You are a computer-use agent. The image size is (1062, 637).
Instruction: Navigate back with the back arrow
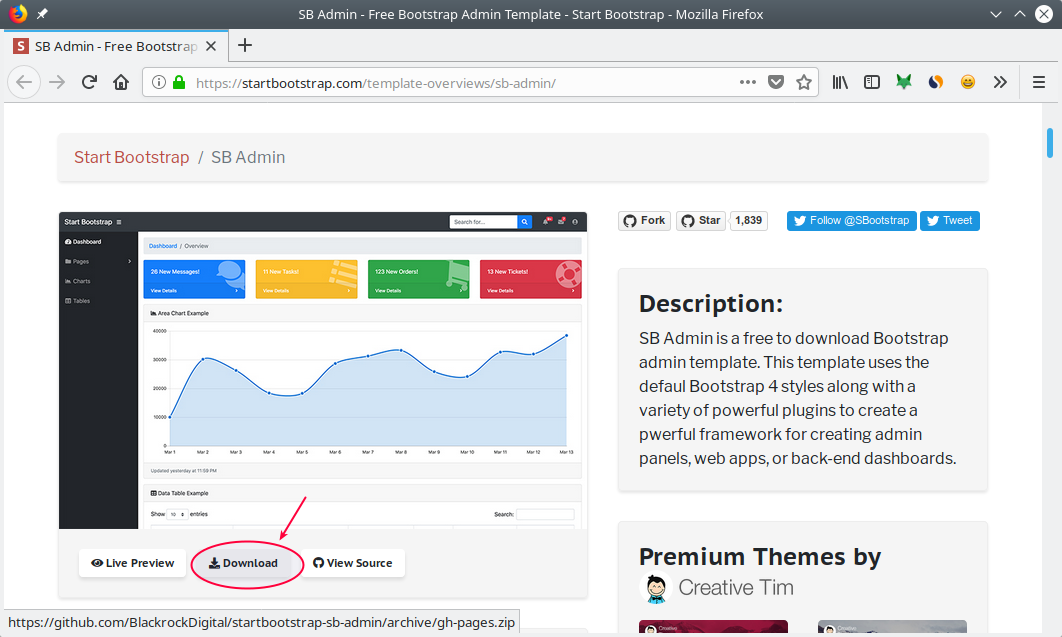coord(24,82)
